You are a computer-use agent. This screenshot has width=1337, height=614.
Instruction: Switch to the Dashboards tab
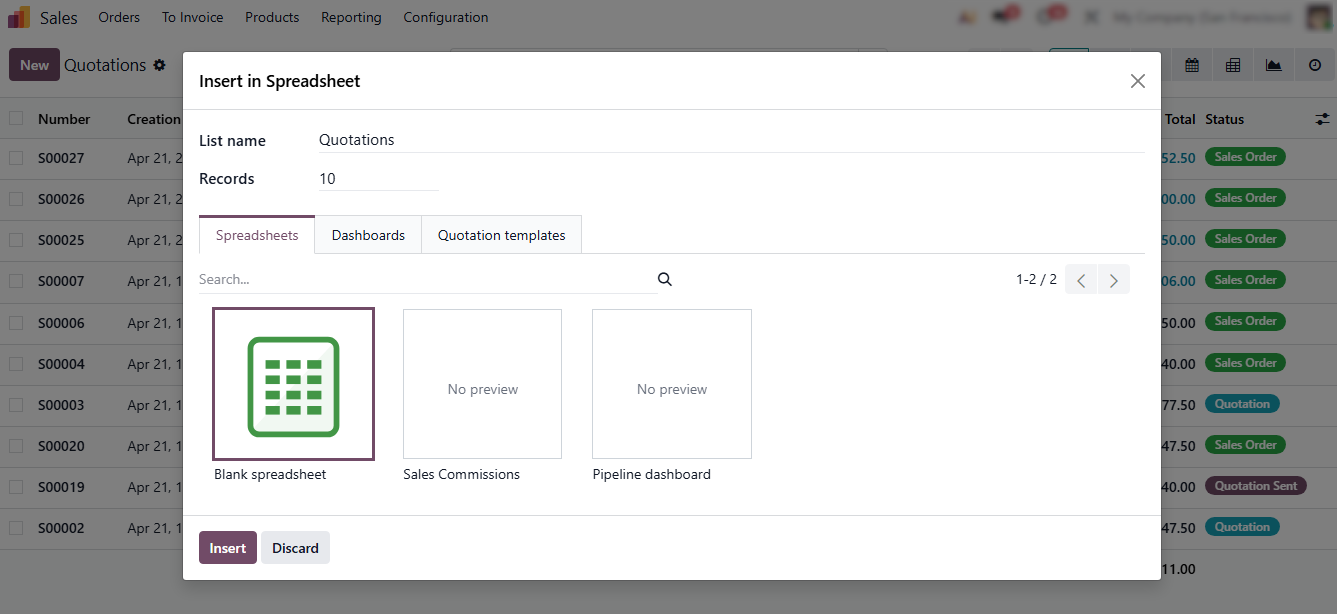[368, 235]
